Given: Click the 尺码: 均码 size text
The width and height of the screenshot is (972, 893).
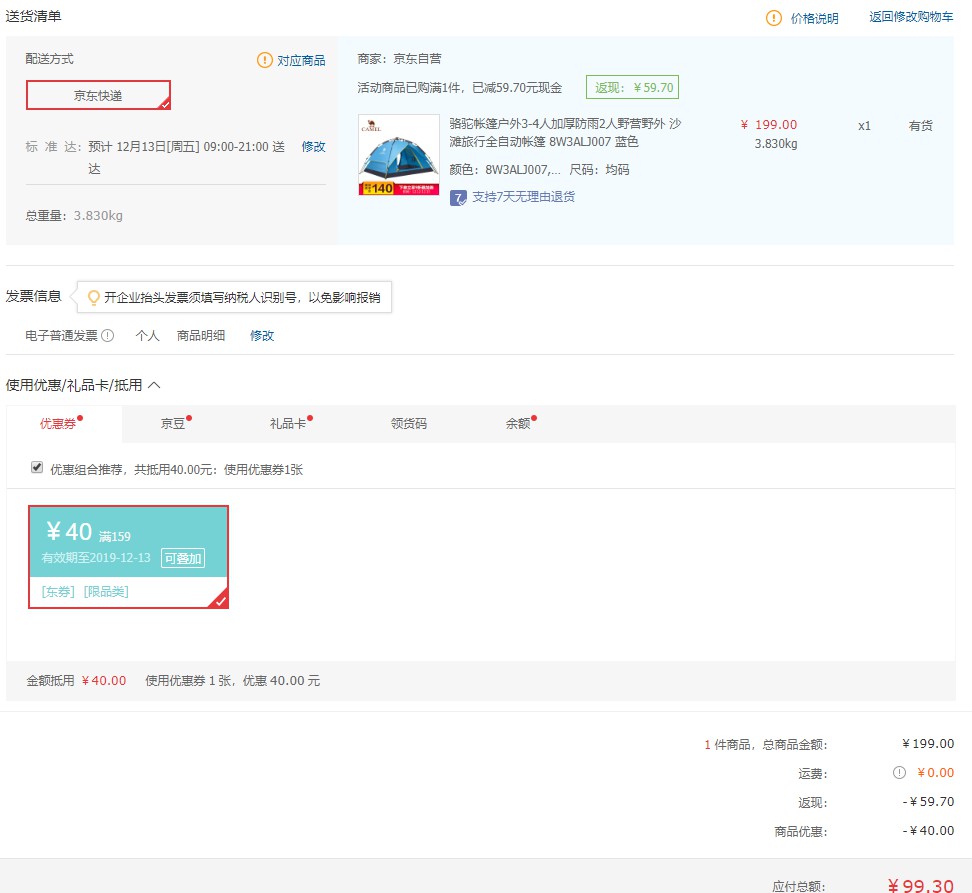Looking at the screenshot, I should pos(599,170).
